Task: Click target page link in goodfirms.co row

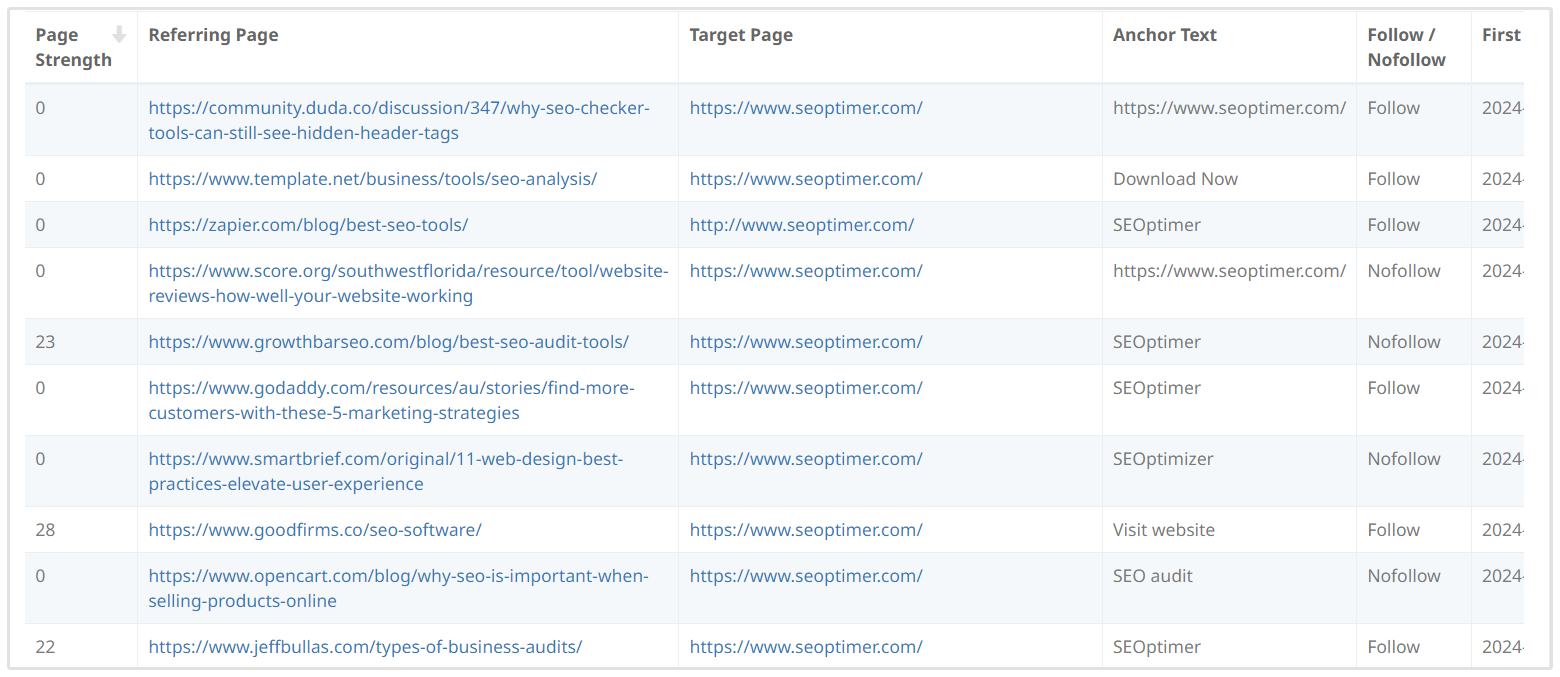Action: click(x=805, y=530)
